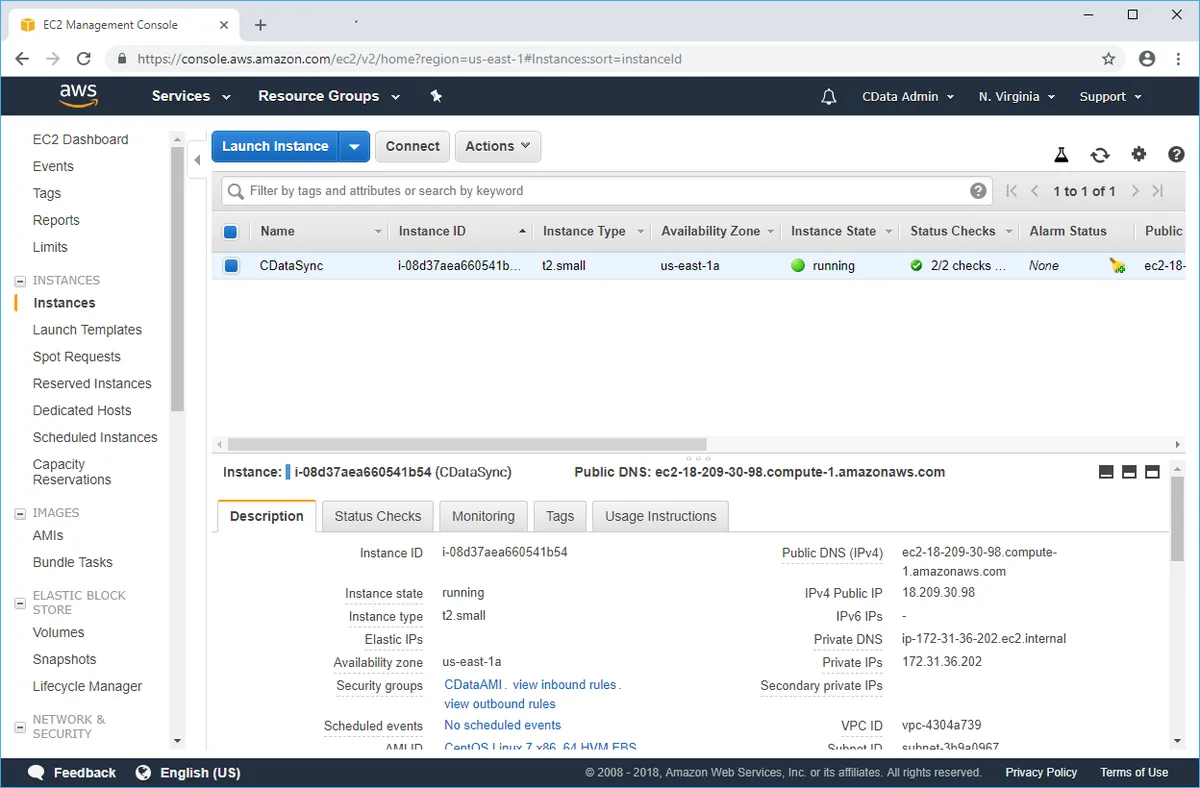Expand the Launch Instance dropdown arrow
Viewport: 1200px width, 788px height.
pos(355,146)
